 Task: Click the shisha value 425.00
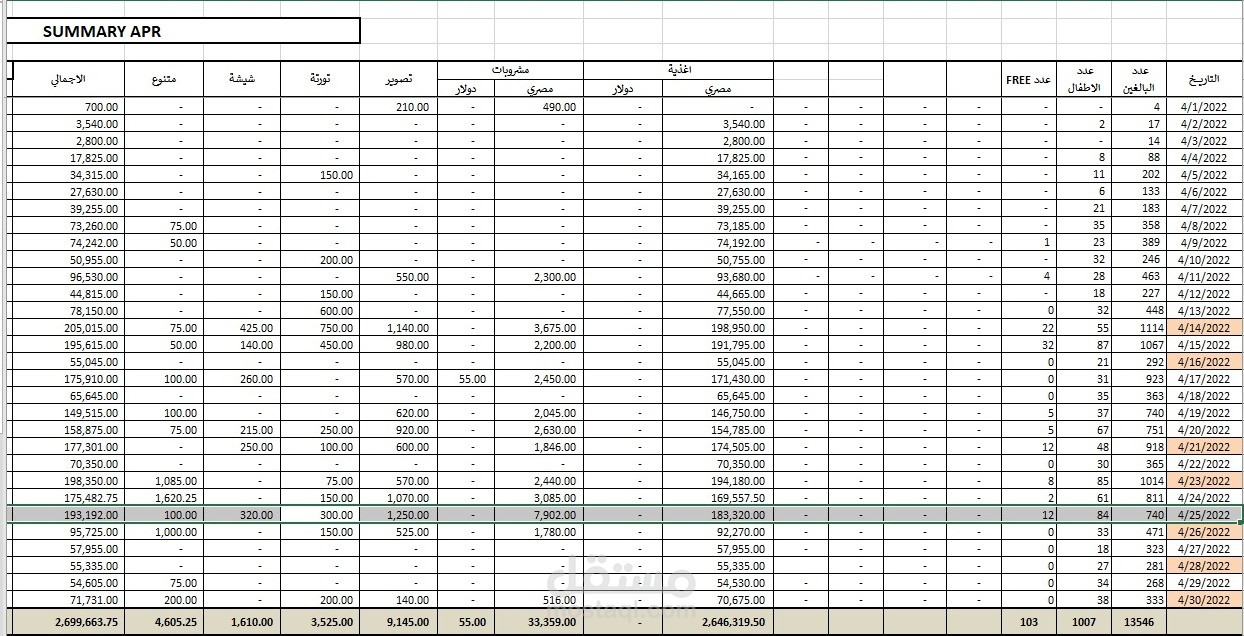[x=241, y=327]
